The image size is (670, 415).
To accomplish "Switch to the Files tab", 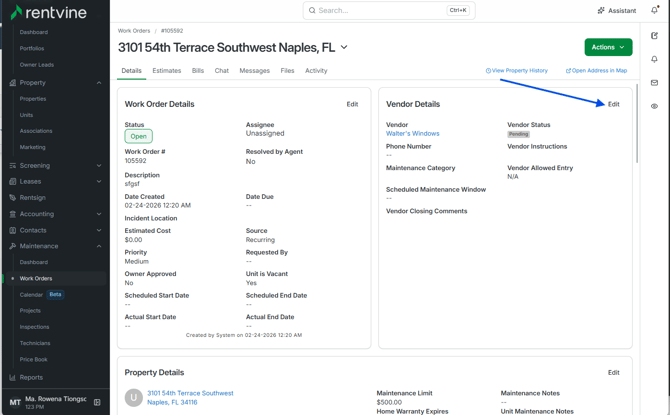I will 287,71.
